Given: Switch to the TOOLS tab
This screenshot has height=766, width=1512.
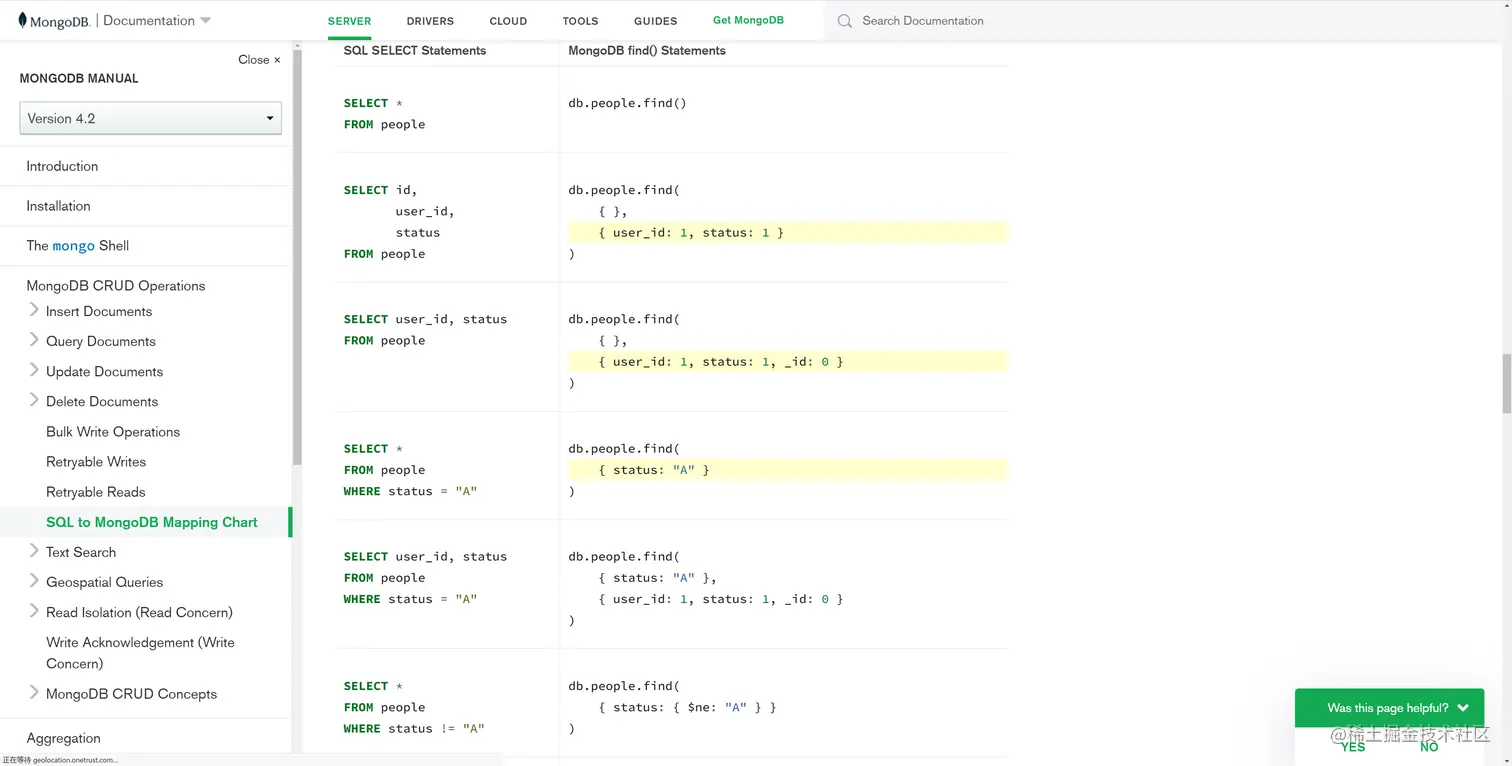Looking at the screenshot, I should pyautogui.click(x=580, y=21).
